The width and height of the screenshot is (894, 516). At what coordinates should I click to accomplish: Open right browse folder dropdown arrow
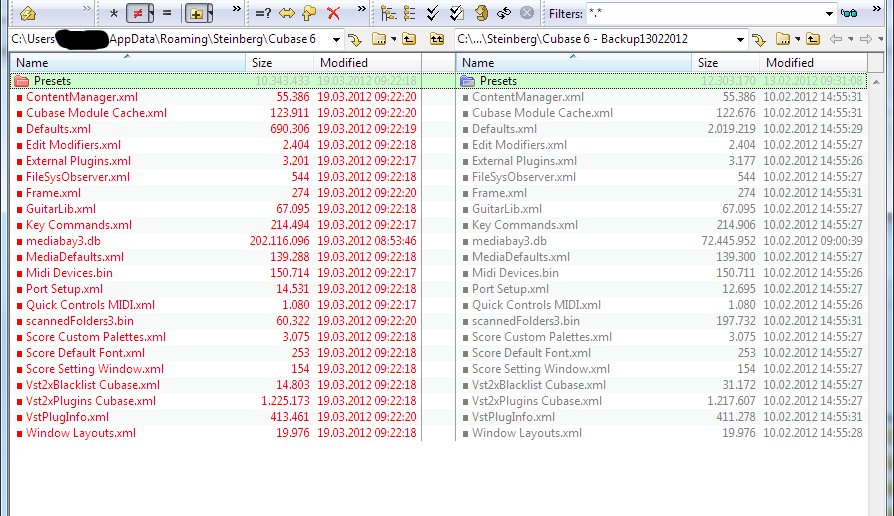click(797, 39)
